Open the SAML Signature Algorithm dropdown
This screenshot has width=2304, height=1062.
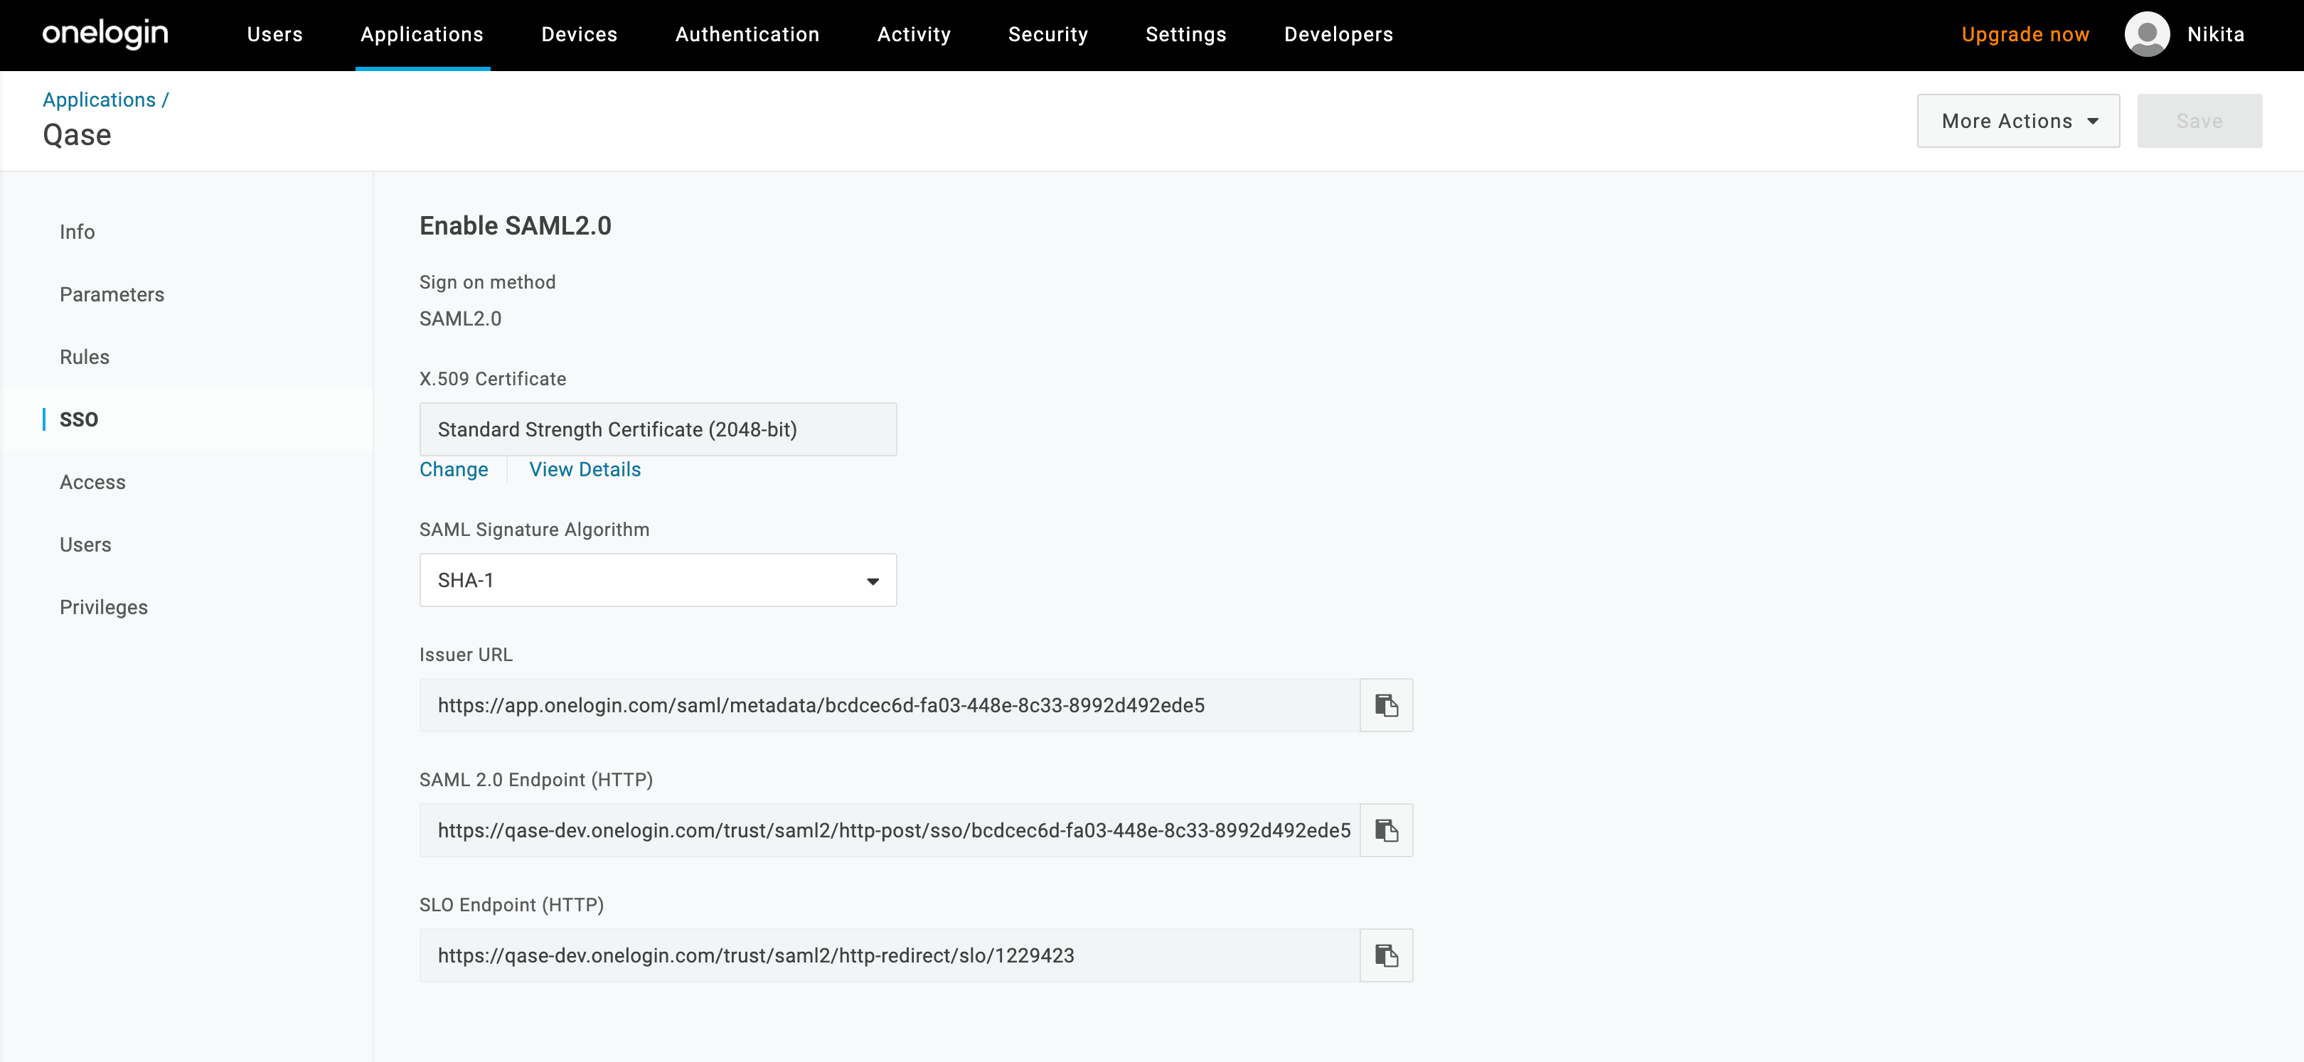pos(657,580)
